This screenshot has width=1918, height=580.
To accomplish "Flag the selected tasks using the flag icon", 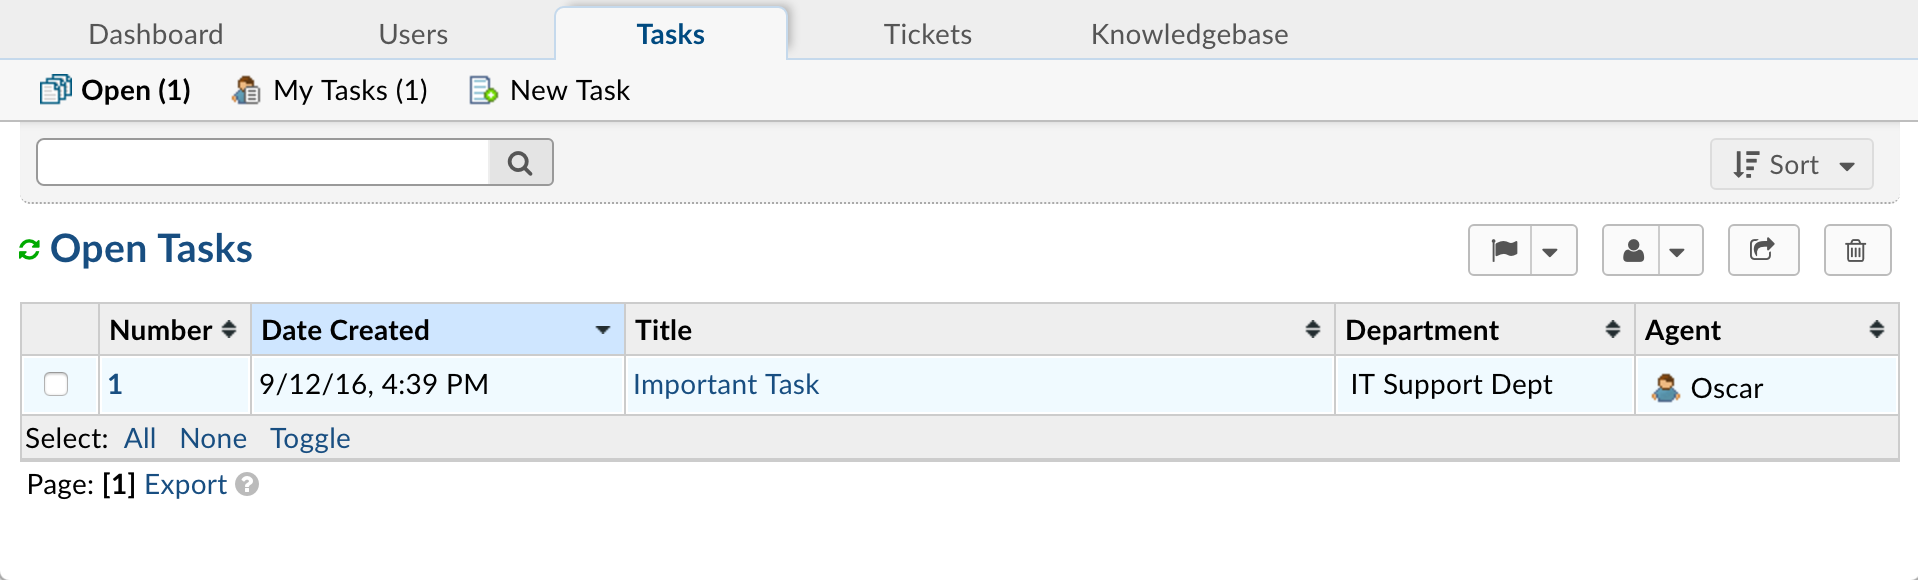I will [x=1503, y=250].
